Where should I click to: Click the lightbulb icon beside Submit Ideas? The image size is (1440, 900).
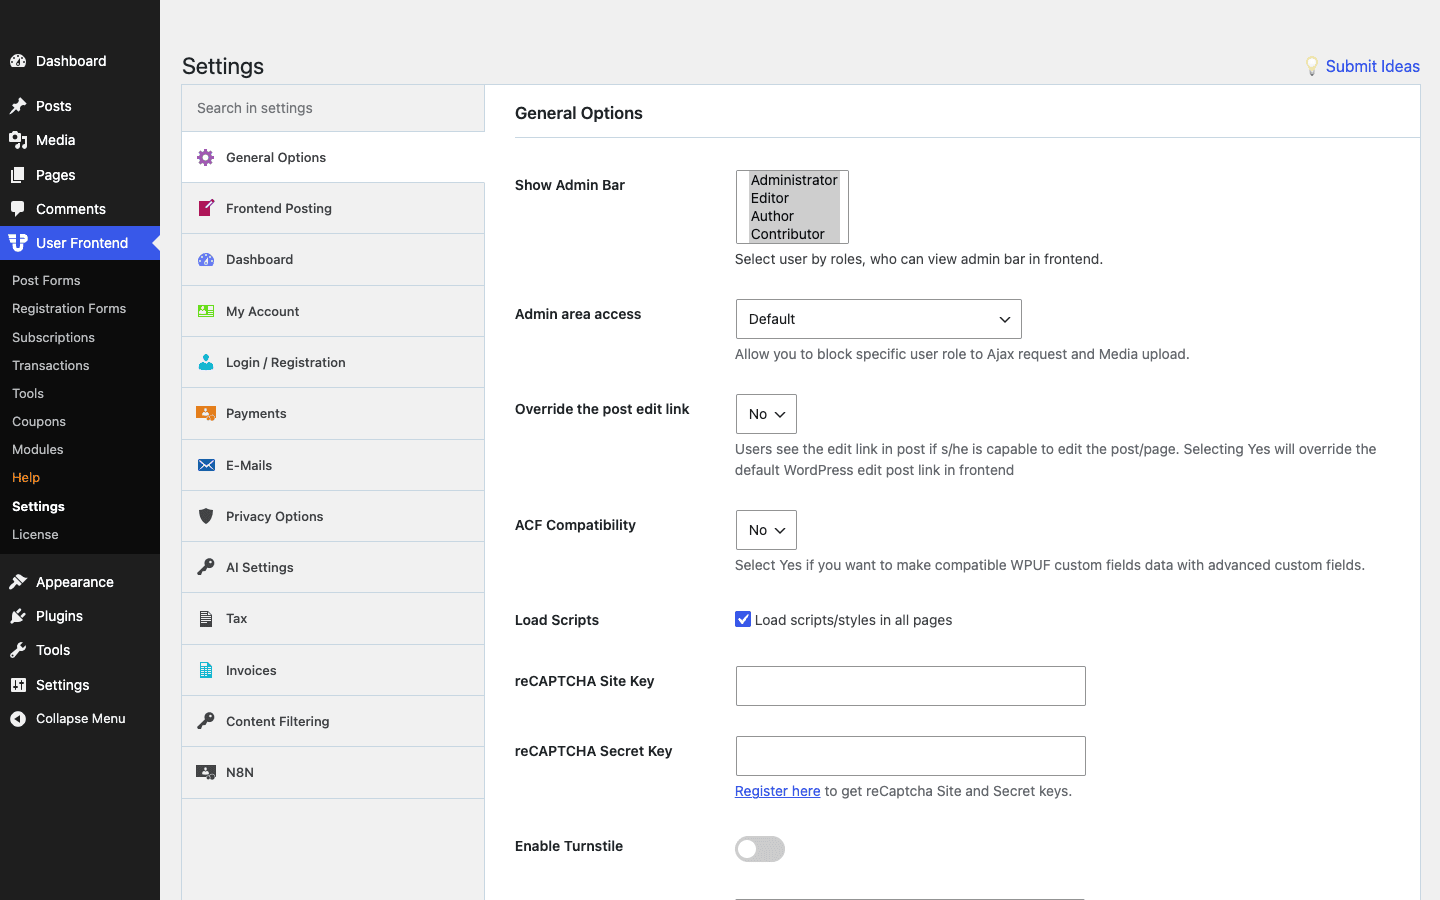(1312, 66)
